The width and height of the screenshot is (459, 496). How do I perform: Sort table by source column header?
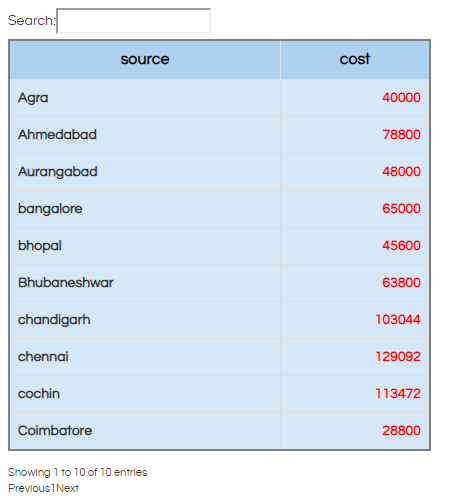click(x=145, y=60)
